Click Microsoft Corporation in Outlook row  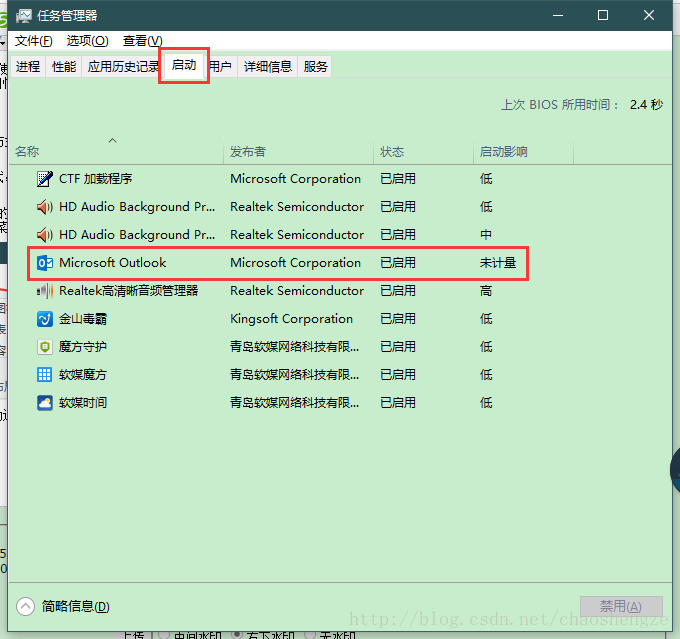[x=295, y=263]
